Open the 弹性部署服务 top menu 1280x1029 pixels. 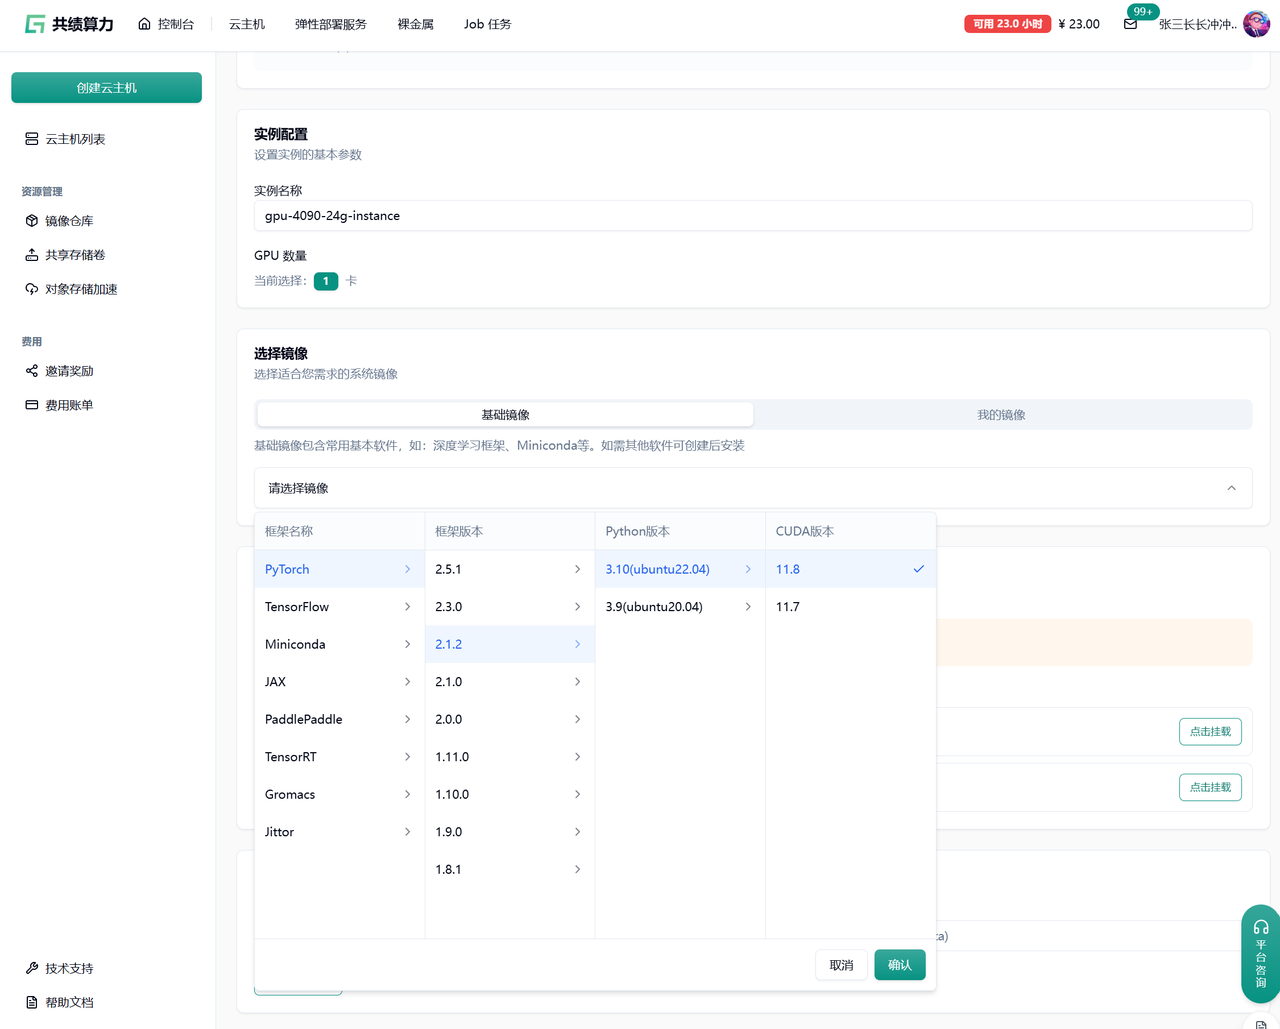coord(330,24)
